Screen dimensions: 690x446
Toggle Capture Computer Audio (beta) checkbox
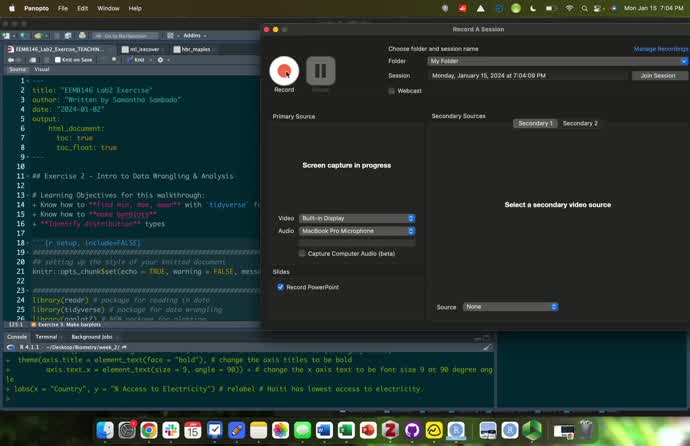(302, 253)
